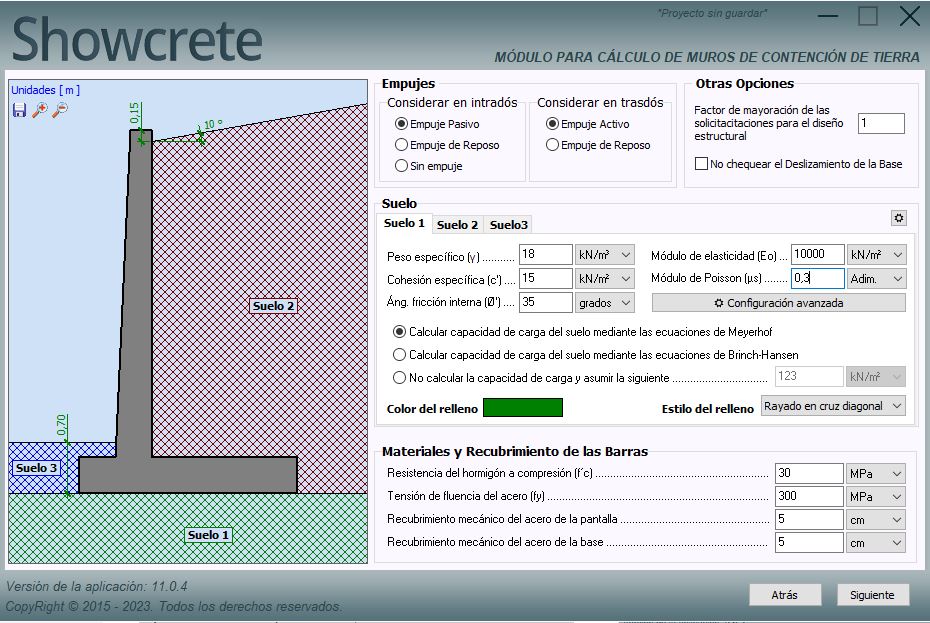Click the green Color del relleno swatch
This screenshot has width=930, height=623.
tap(522, 407)
